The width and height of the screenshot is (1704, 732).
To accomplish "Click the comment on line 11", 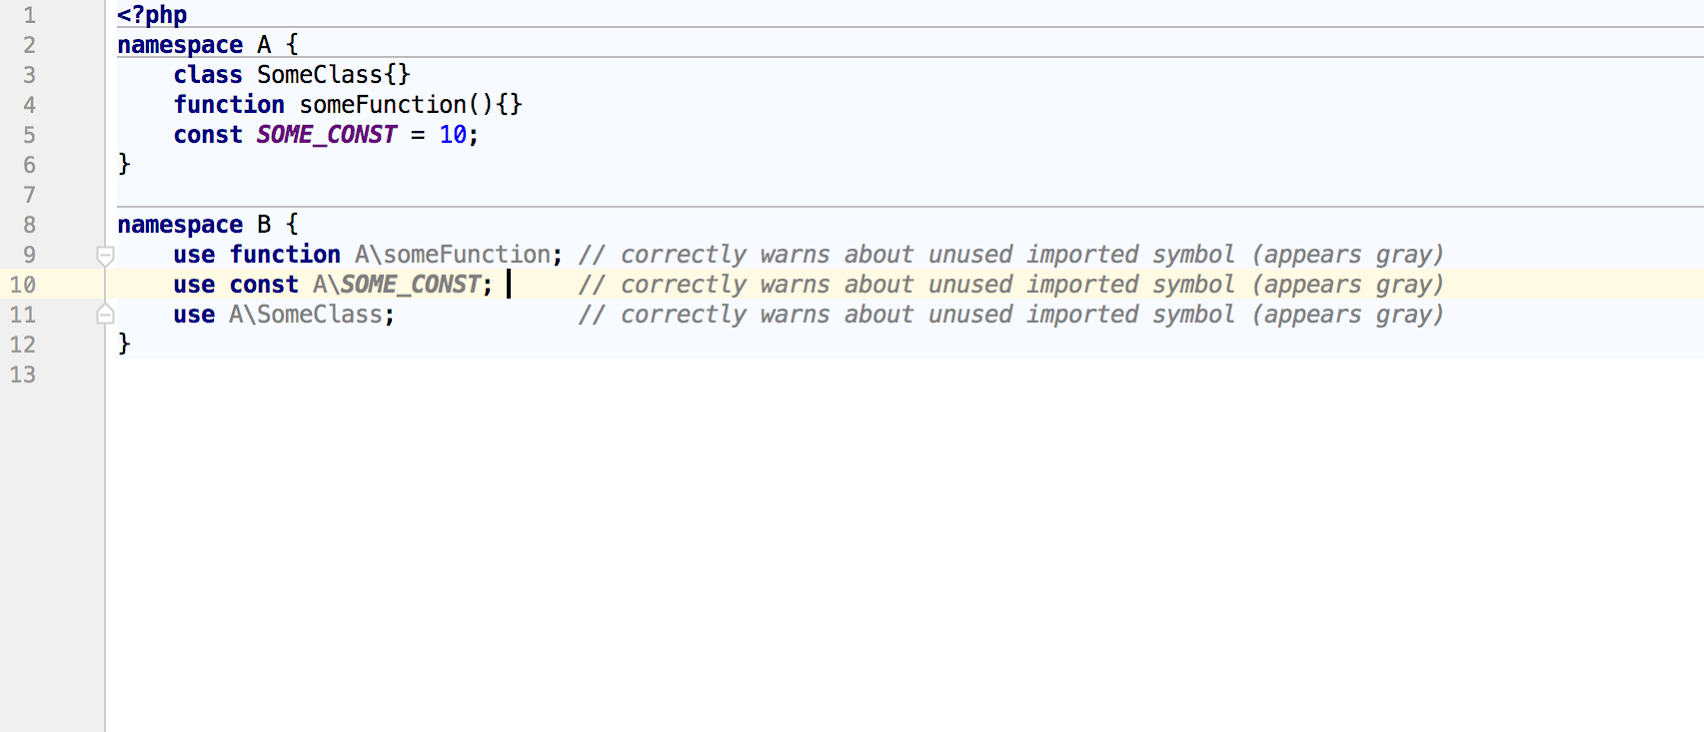I will pyautogui.click(x=1010, y=315).
